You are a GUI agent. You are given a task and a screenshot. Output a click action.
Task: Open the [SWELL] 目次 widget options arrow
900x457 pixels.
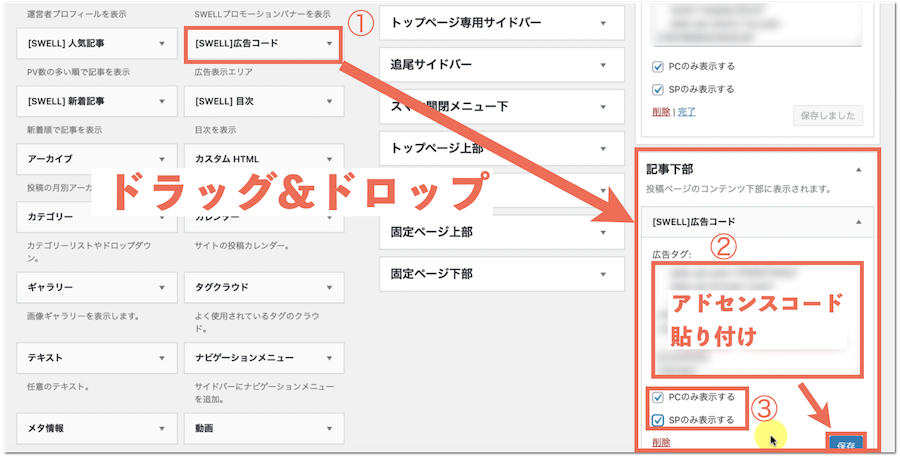pos(329,101)
